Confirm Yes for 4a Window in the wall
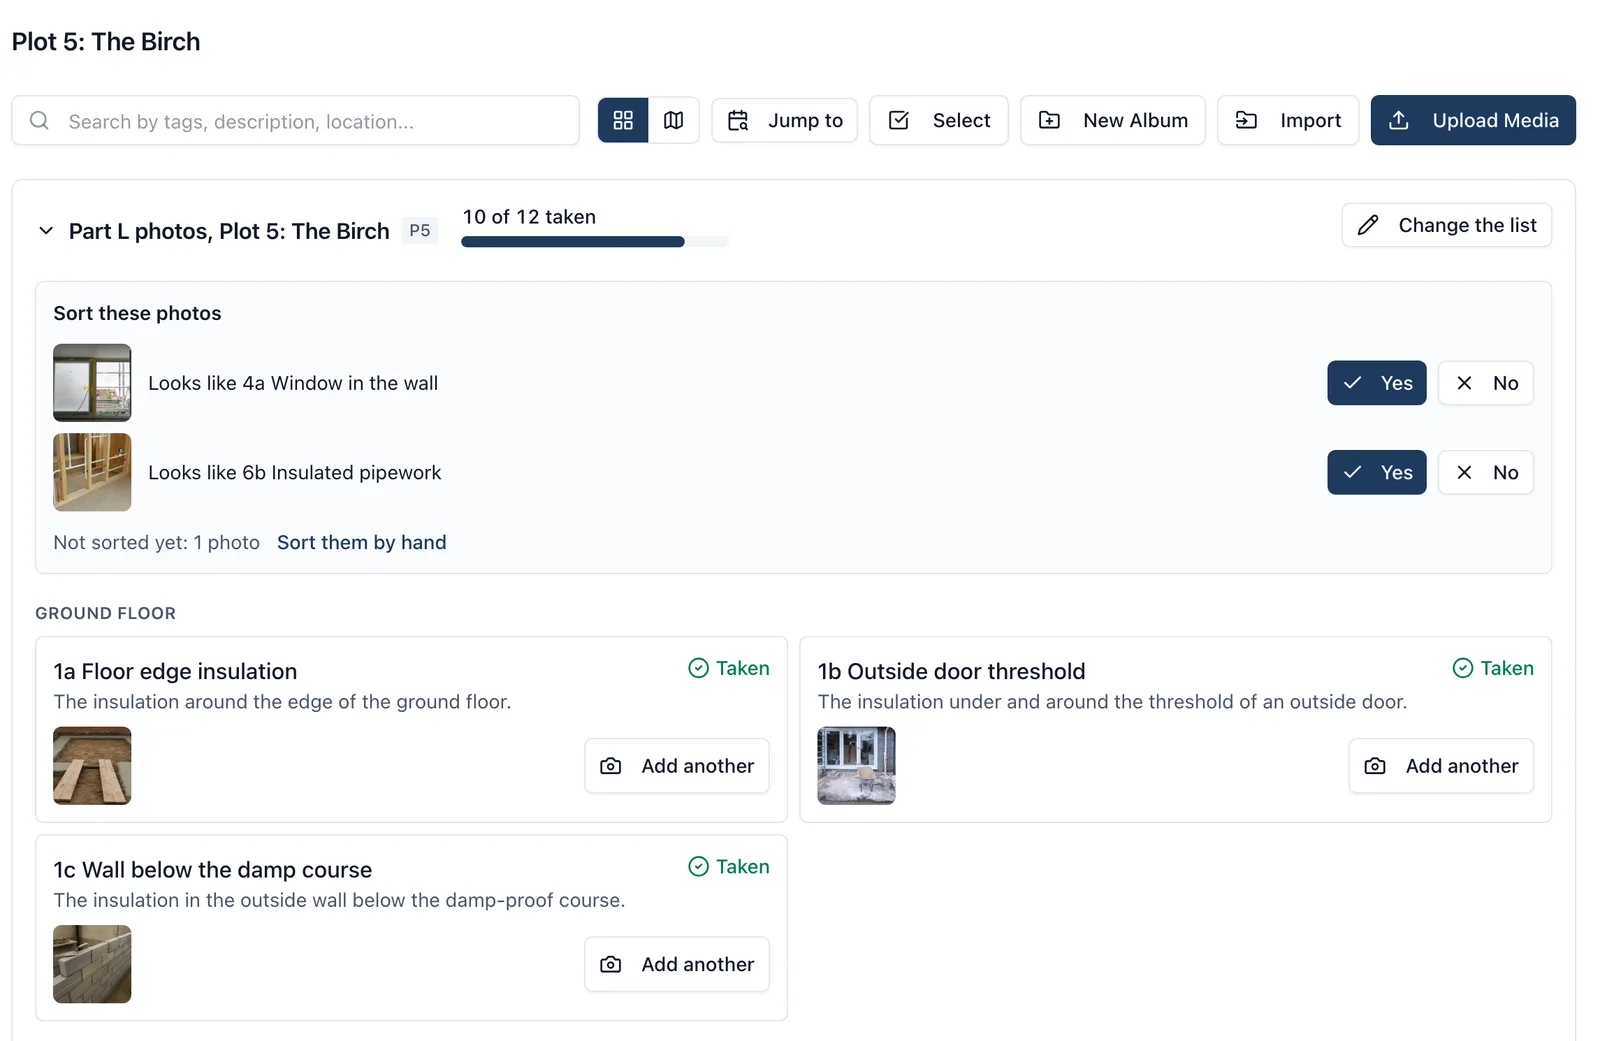 [1377, 383]
